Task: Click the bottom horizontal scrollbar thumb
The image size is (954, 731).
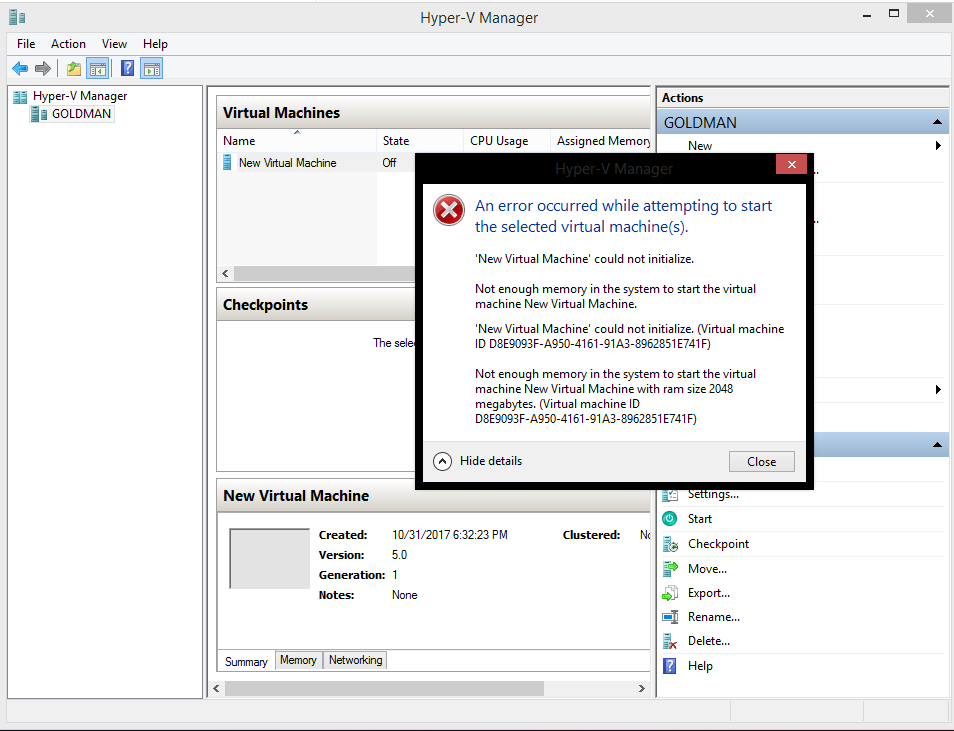Action: tap(384, 688)
